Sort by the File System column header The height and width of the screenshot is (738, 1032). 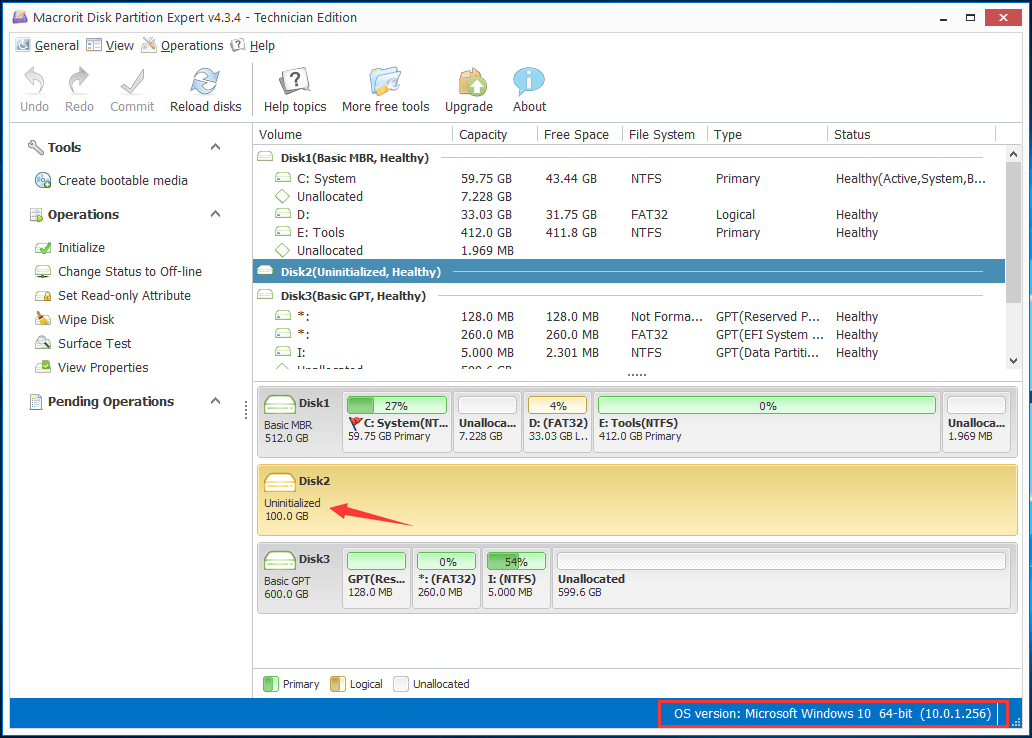click(x=665, y=134)
